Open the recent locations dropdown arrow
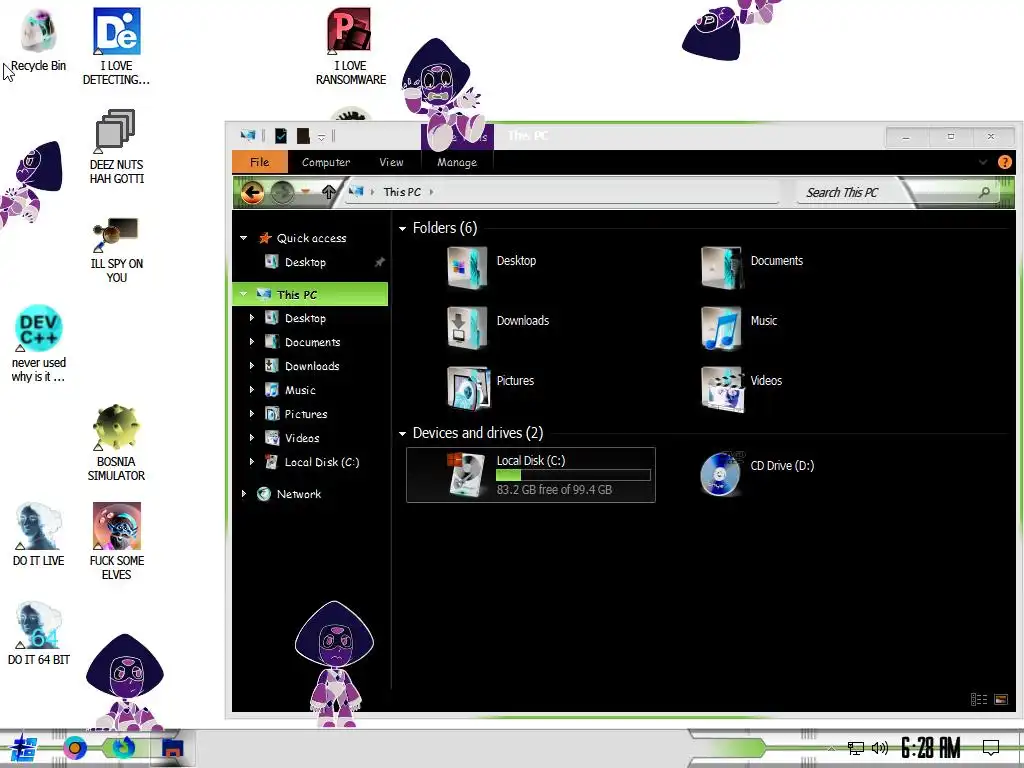This screenshot has height=768, width=1024. (x=305, y=191)
